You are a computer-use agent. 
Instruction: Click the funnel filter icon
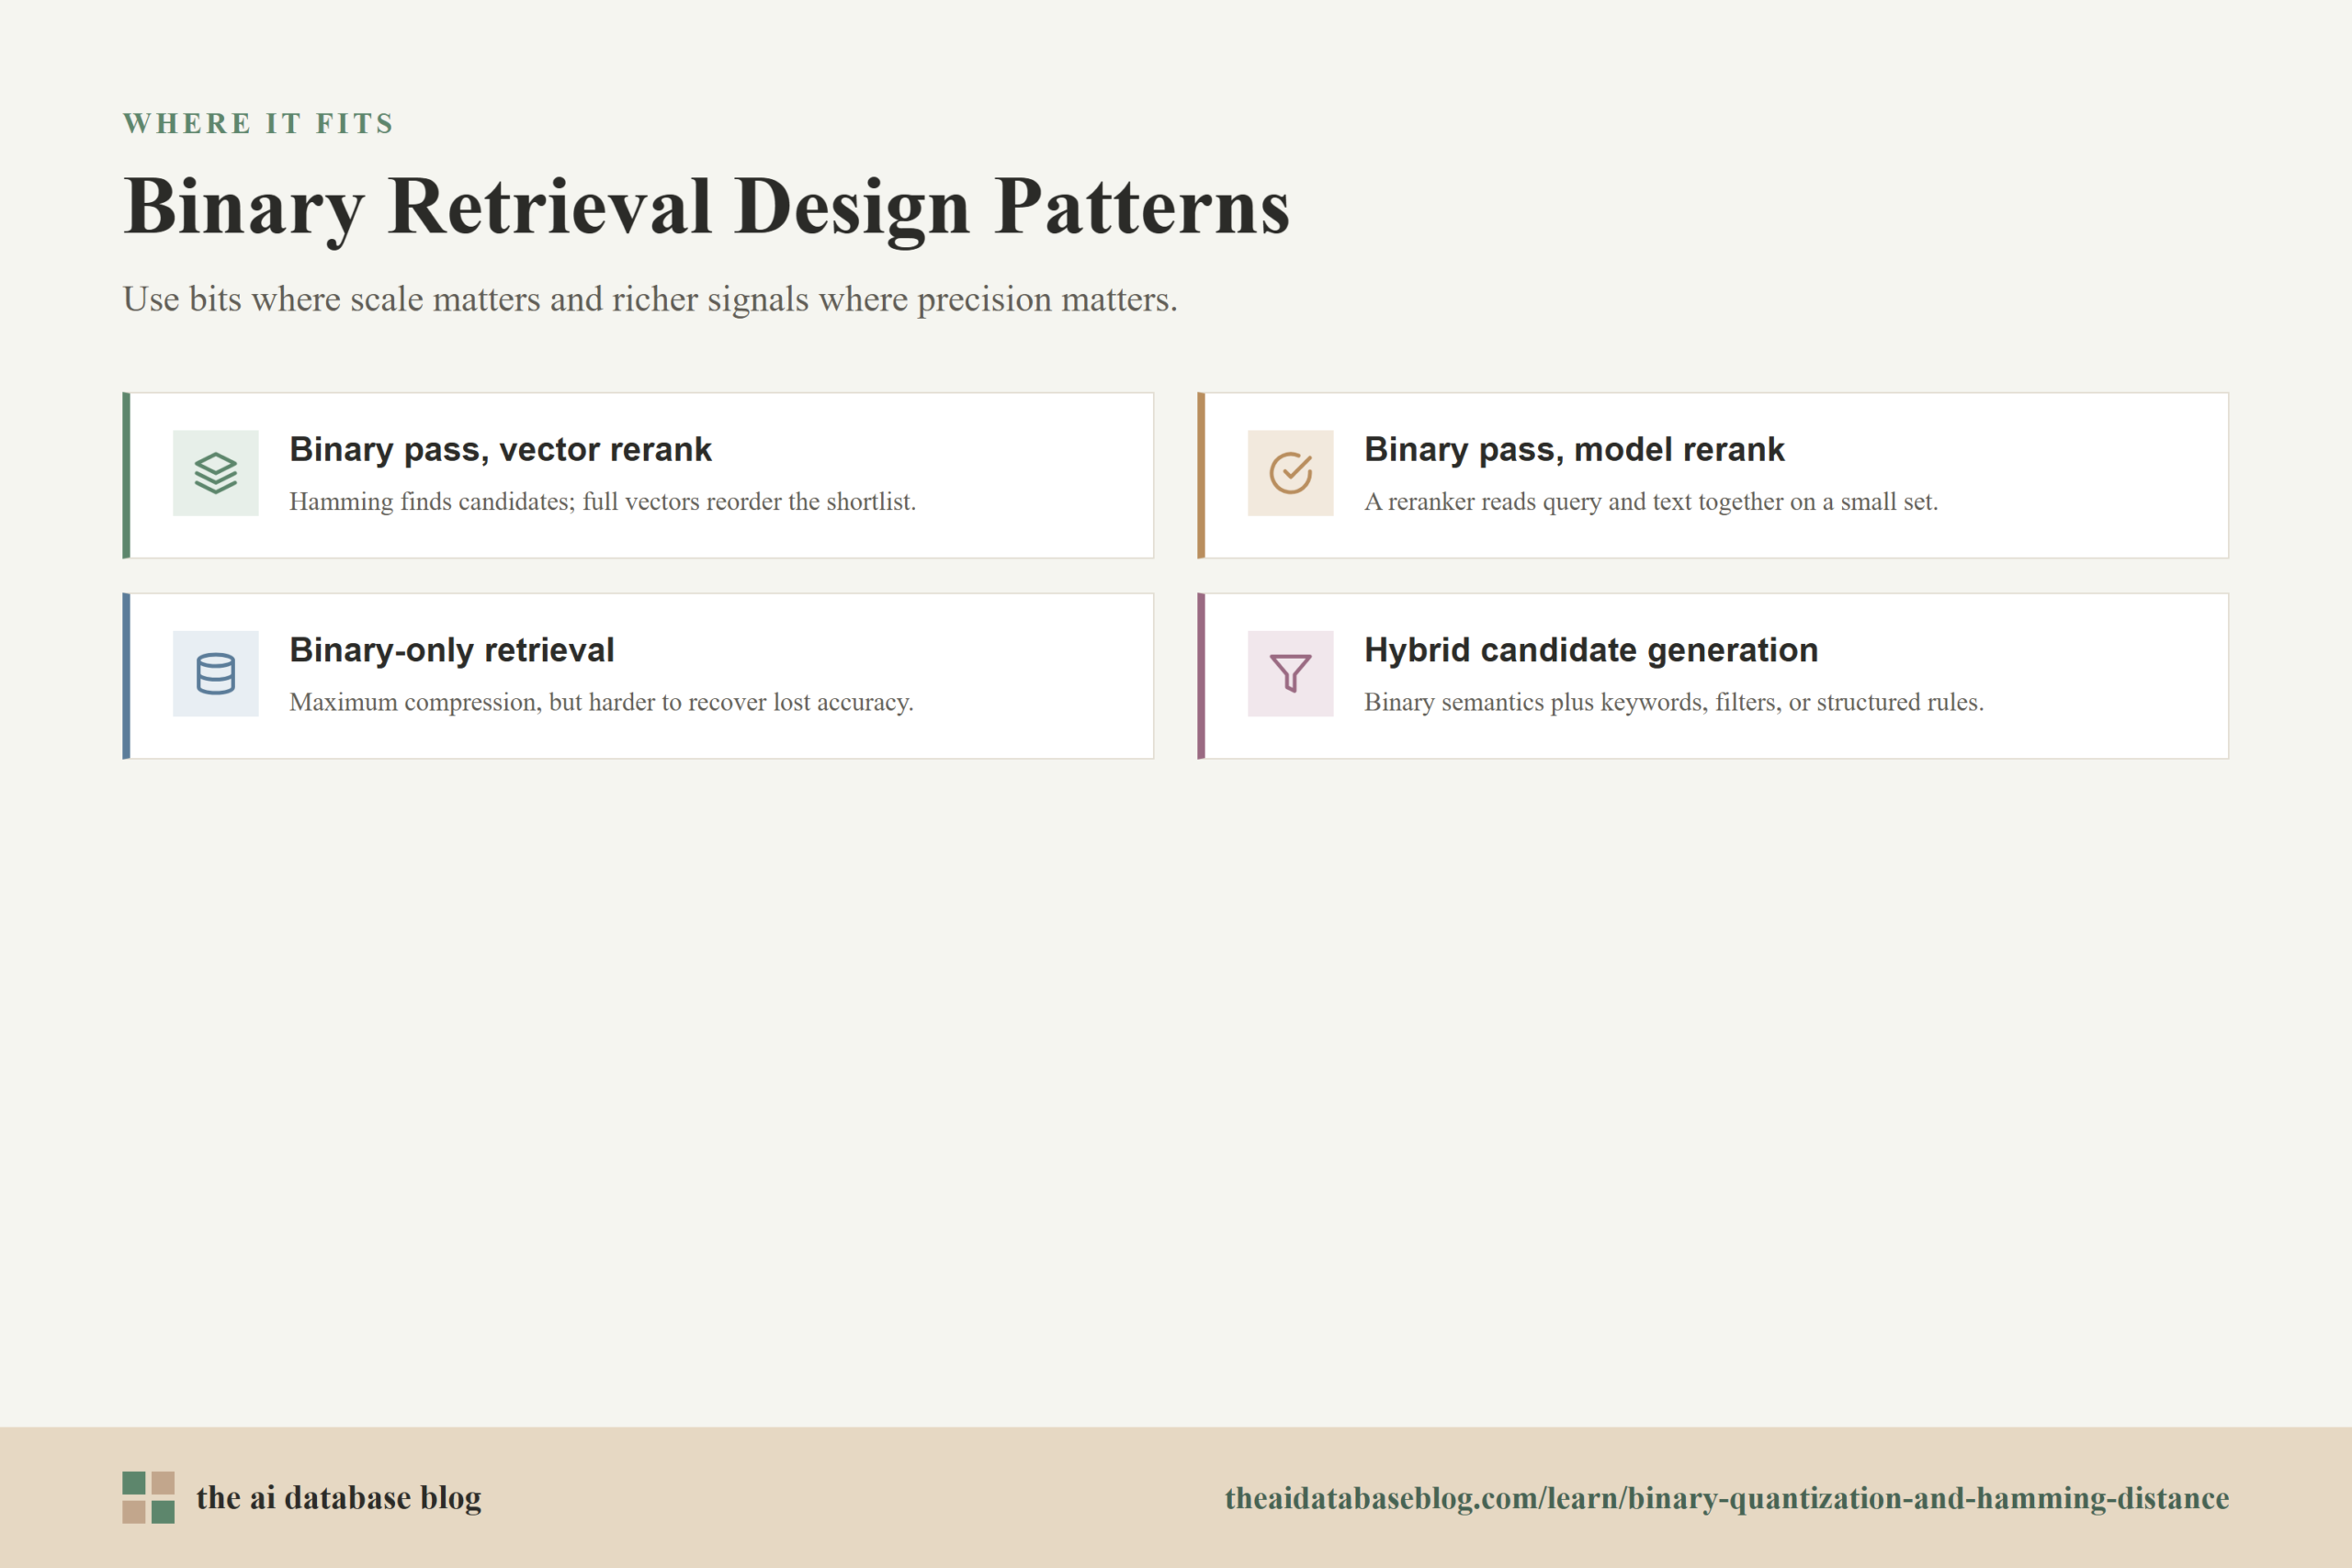point(1290,673)
